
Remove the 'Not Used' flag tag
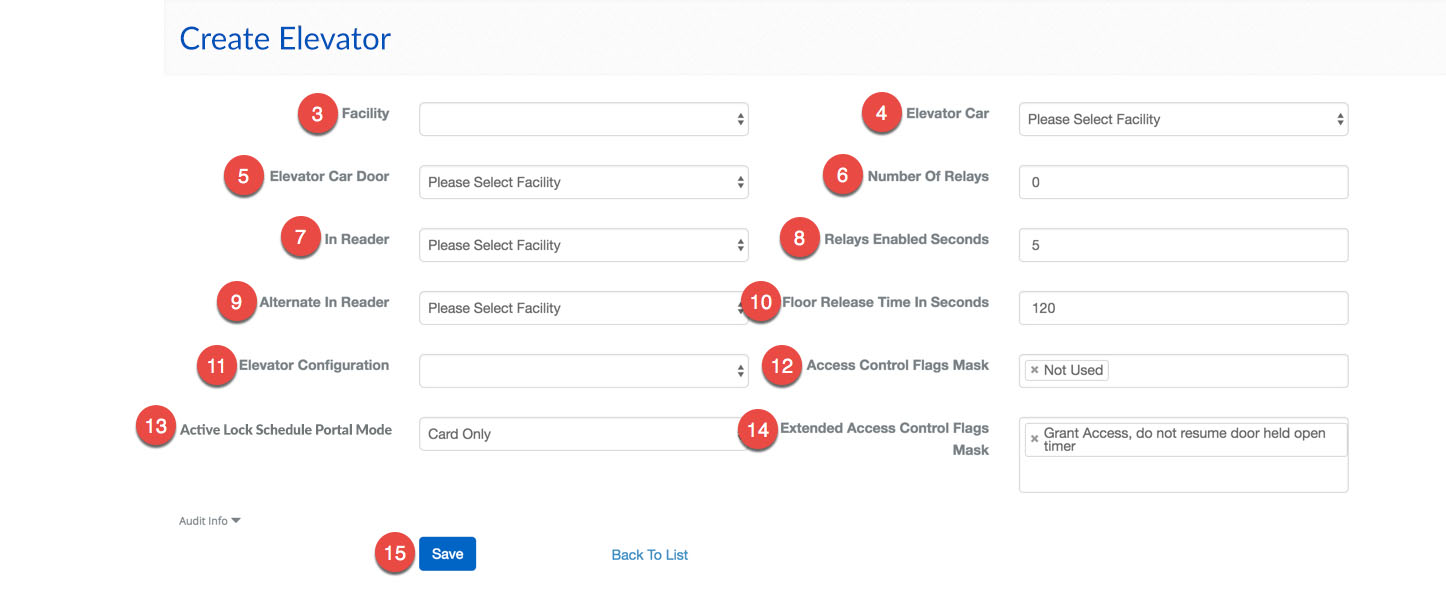tap(1034, 370)
